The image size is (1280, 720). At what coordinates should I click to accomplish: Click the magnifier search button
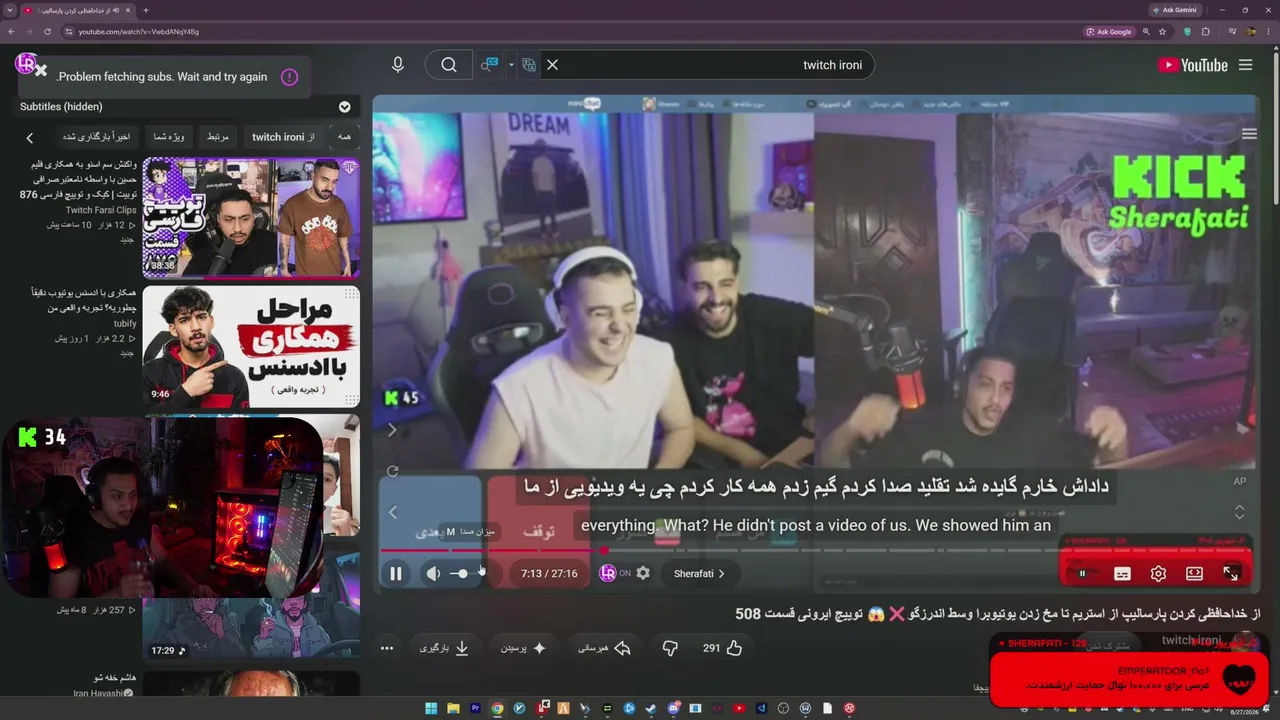coord(449,65)
